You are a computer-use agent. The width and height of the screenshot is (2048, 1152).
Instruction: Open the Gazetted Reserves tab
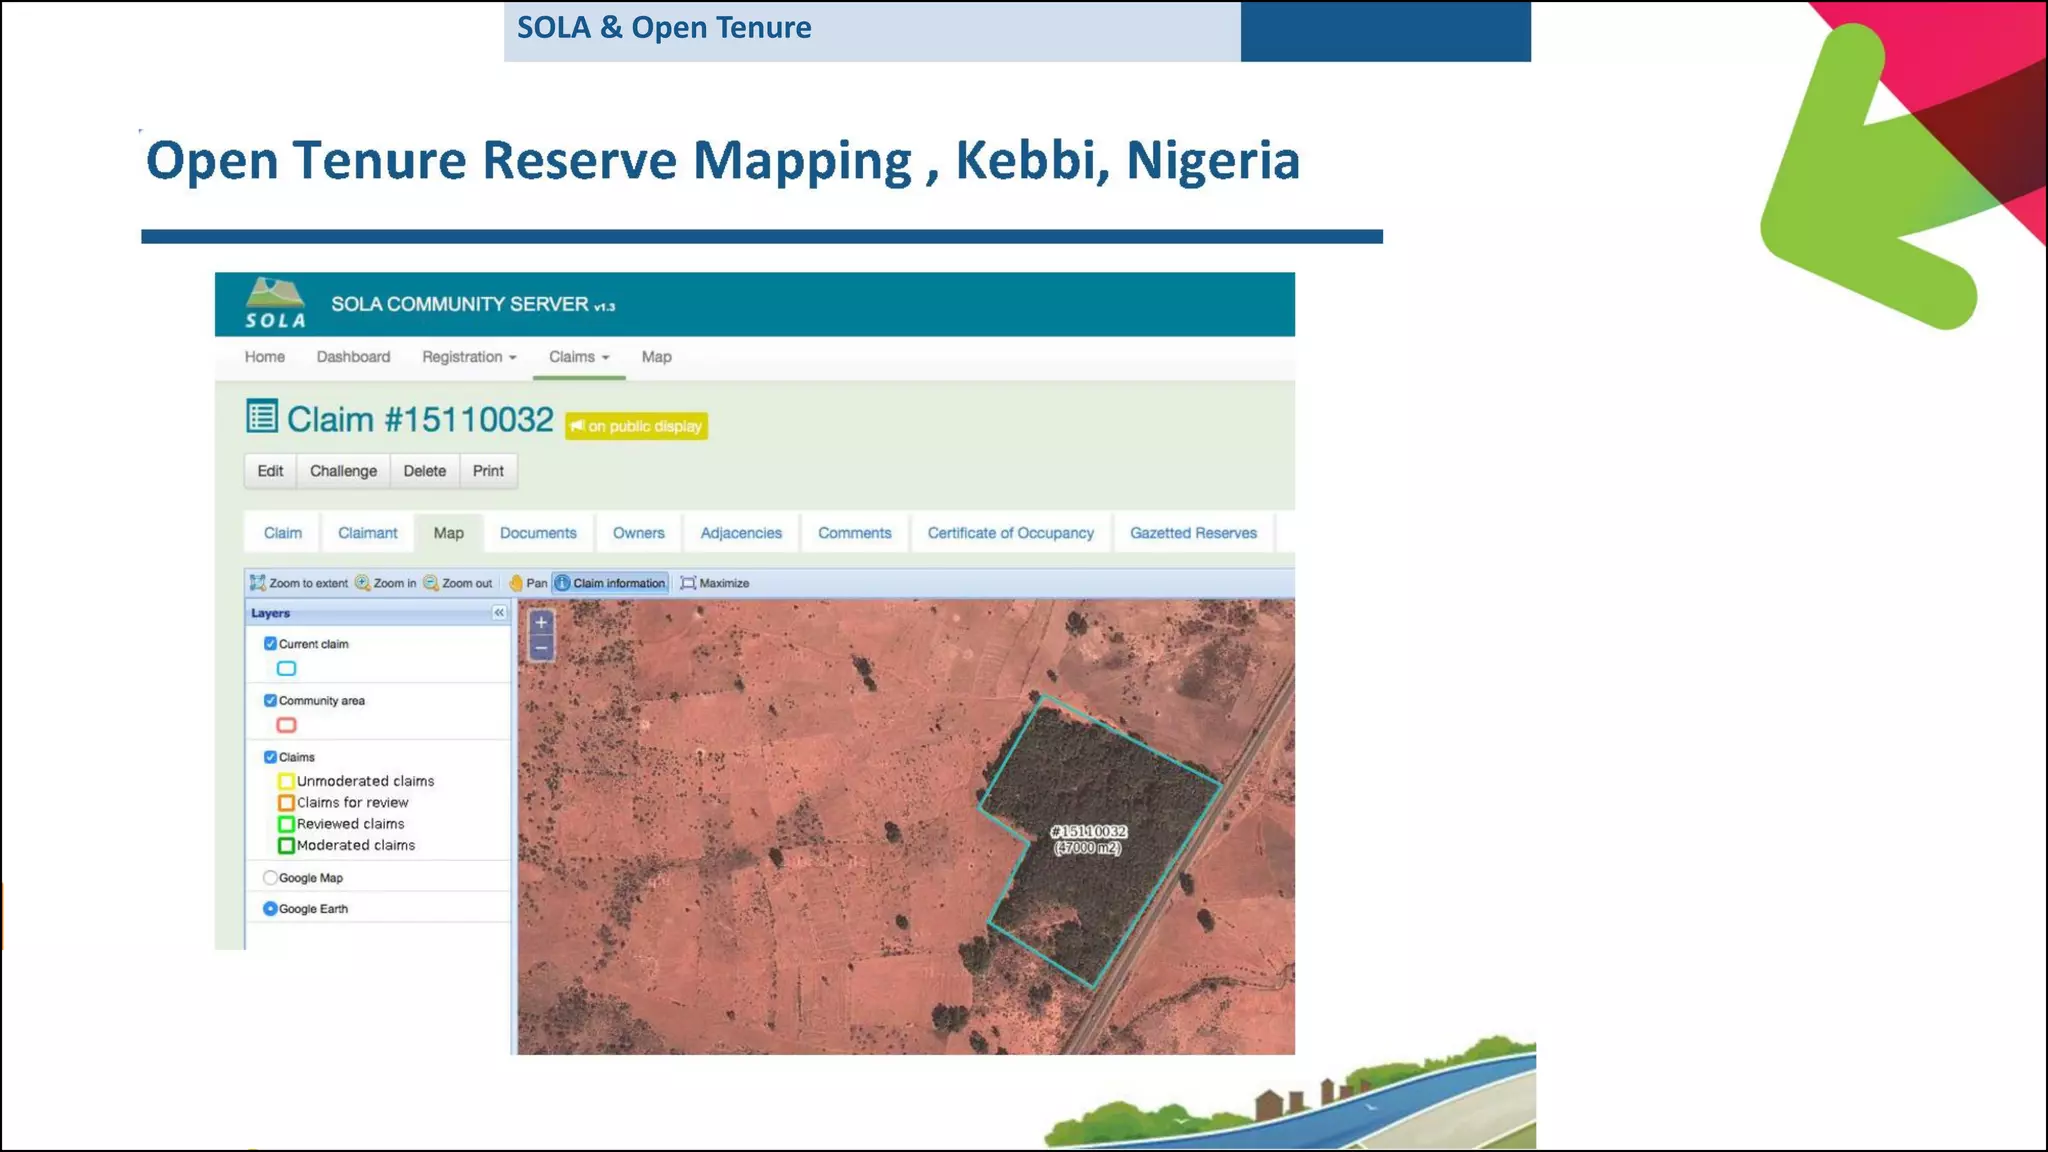click(x=1193, y=533)
